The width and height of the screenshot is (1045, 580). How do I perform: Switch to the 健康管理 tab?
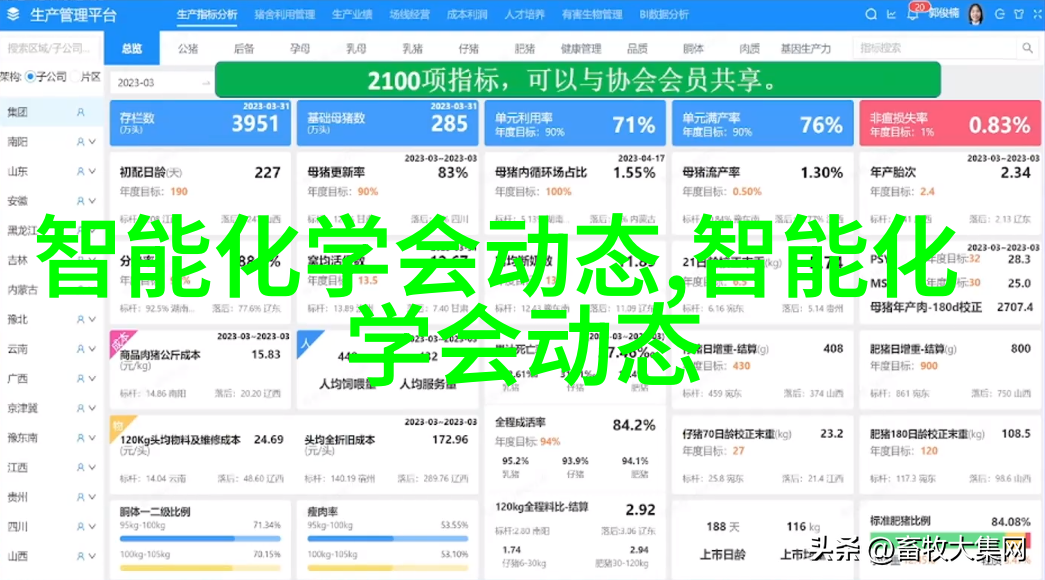[580, 48]
